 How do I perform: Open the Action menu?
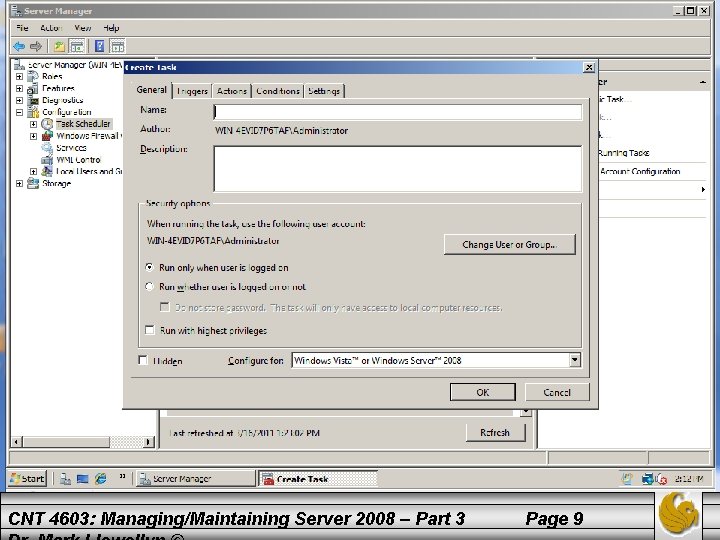pos(51,28)
